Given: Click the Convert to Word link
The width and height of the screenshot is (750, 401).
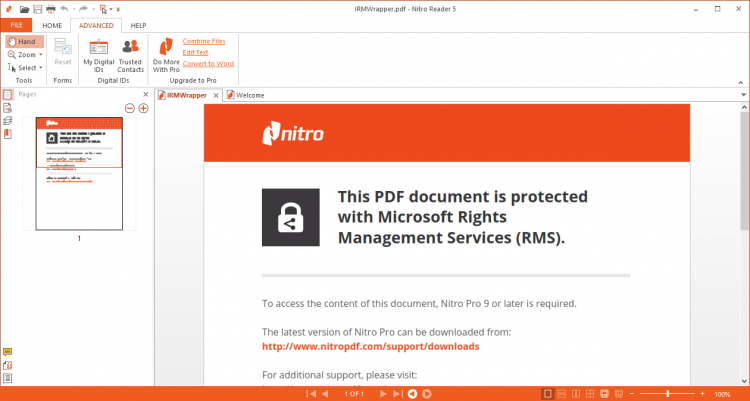Looking at the screenshot, I should click(x=208, y=64).
